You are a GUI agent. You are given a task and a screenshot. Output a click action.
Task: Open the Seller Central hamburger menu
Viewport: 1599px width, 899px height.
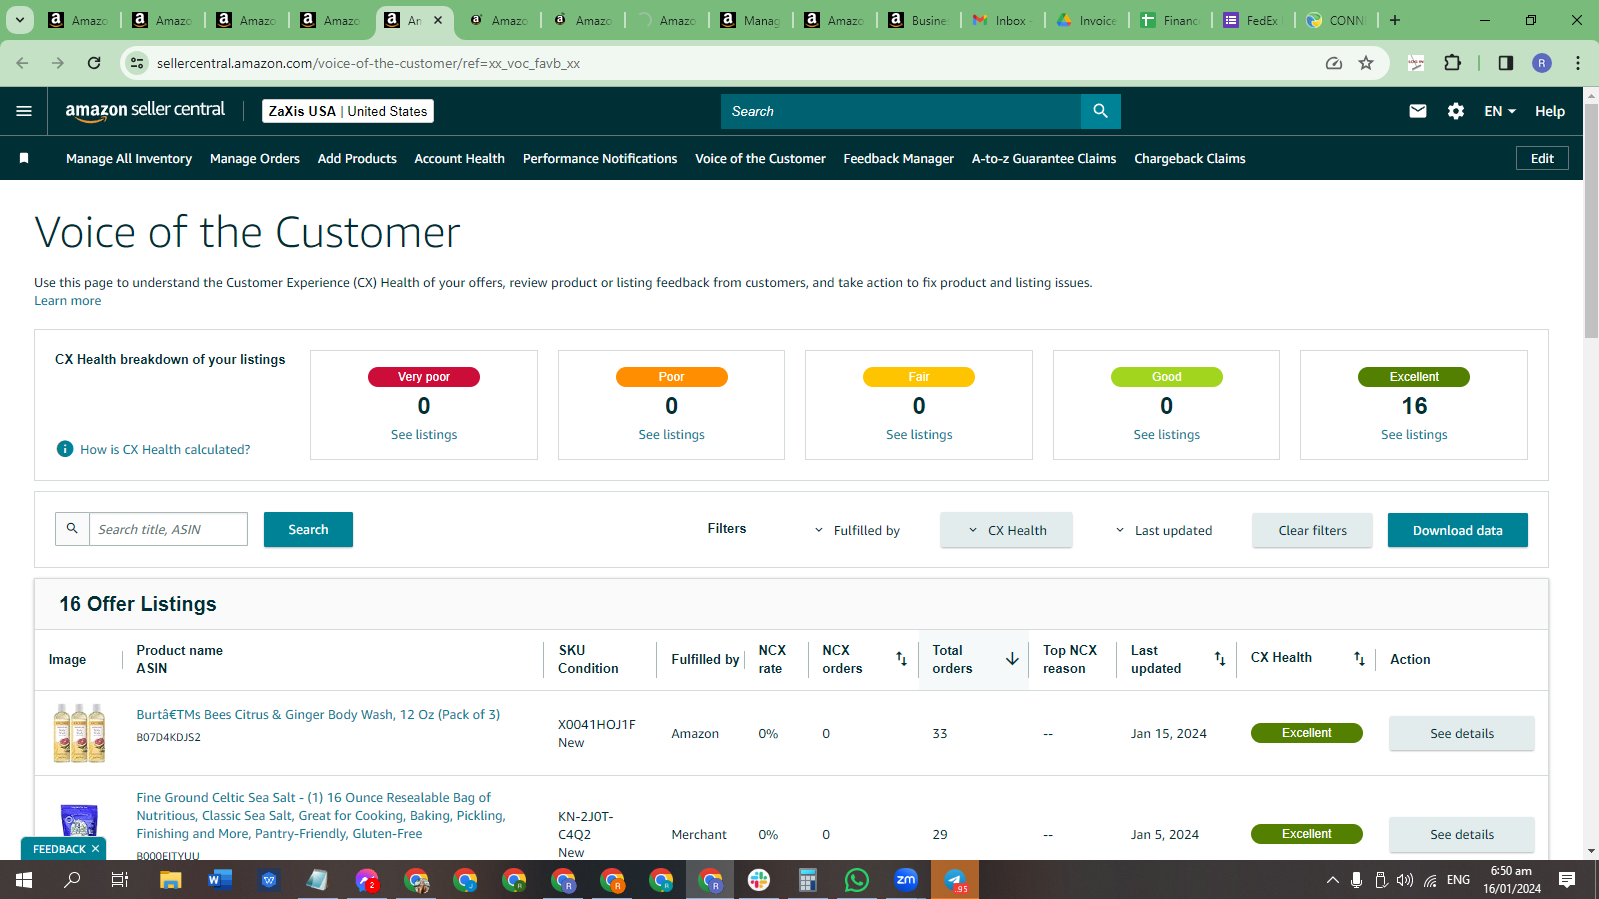click(x=24, y=111)
